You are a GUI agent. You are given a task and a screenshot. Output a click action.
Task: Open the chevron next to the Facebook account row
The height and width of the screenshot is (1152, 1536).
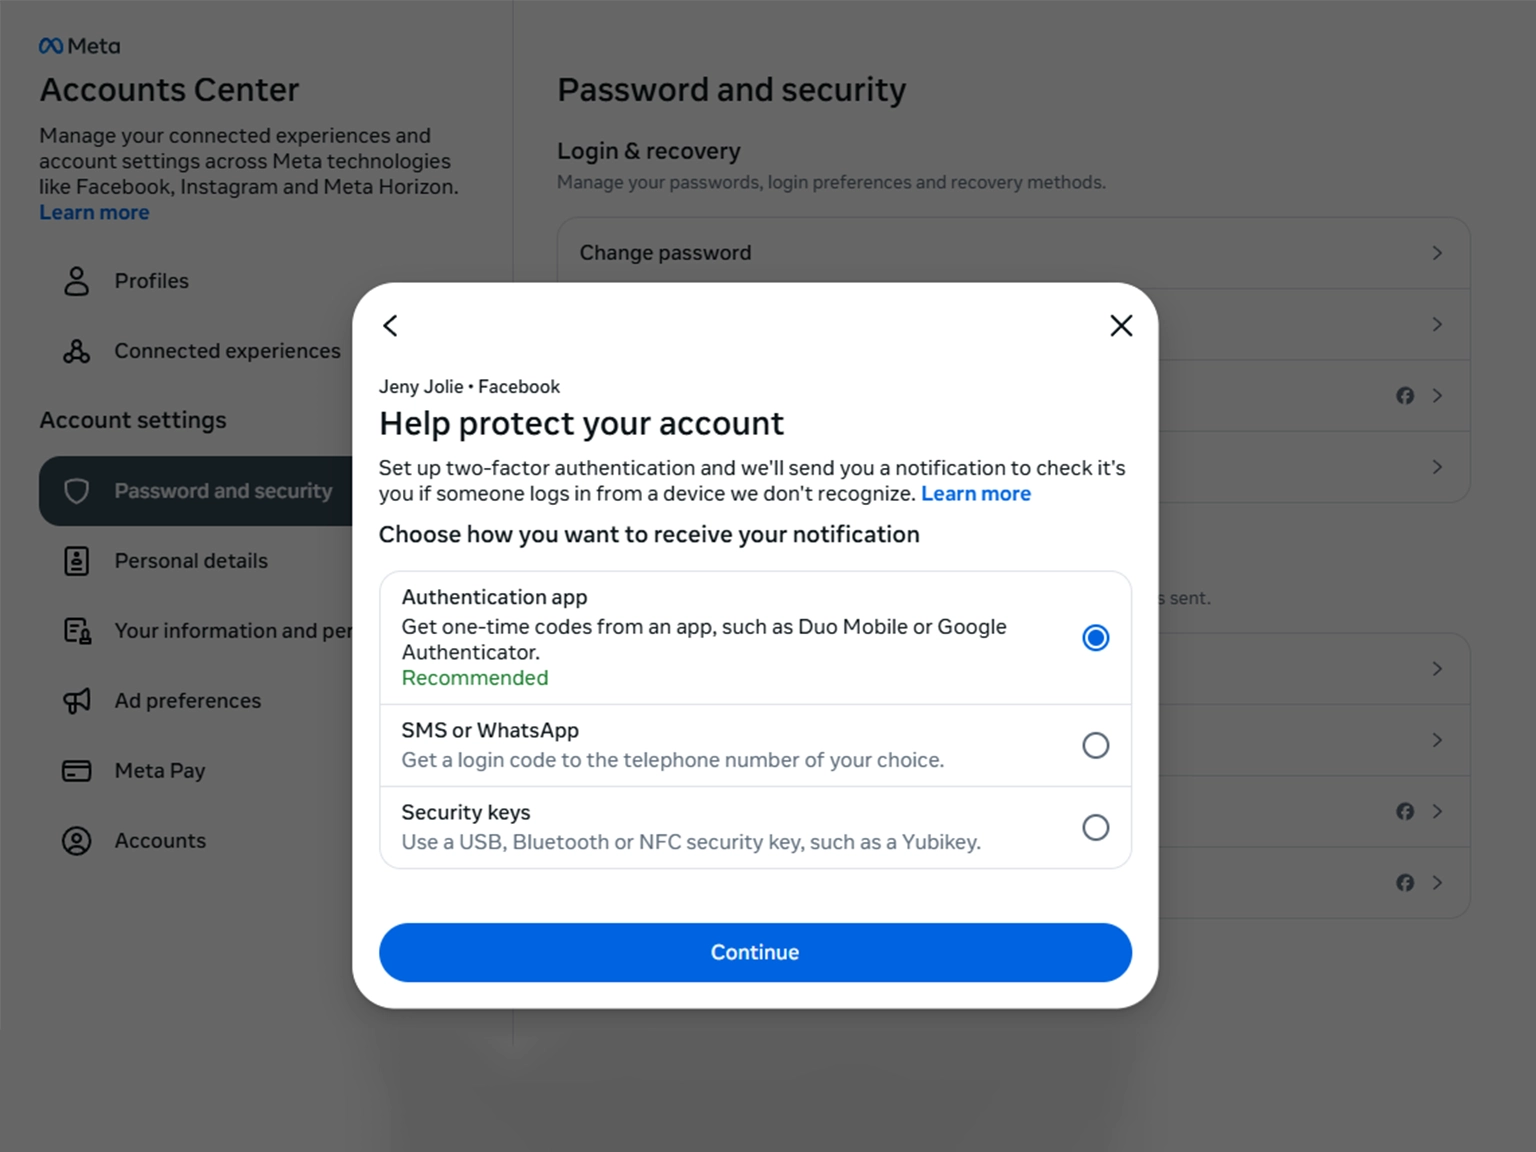tap(1437, 395)
